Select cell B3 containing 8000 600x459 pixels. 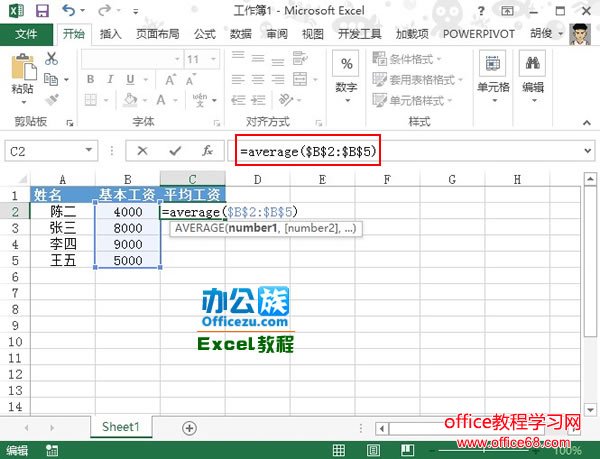[x=127, y=228]
